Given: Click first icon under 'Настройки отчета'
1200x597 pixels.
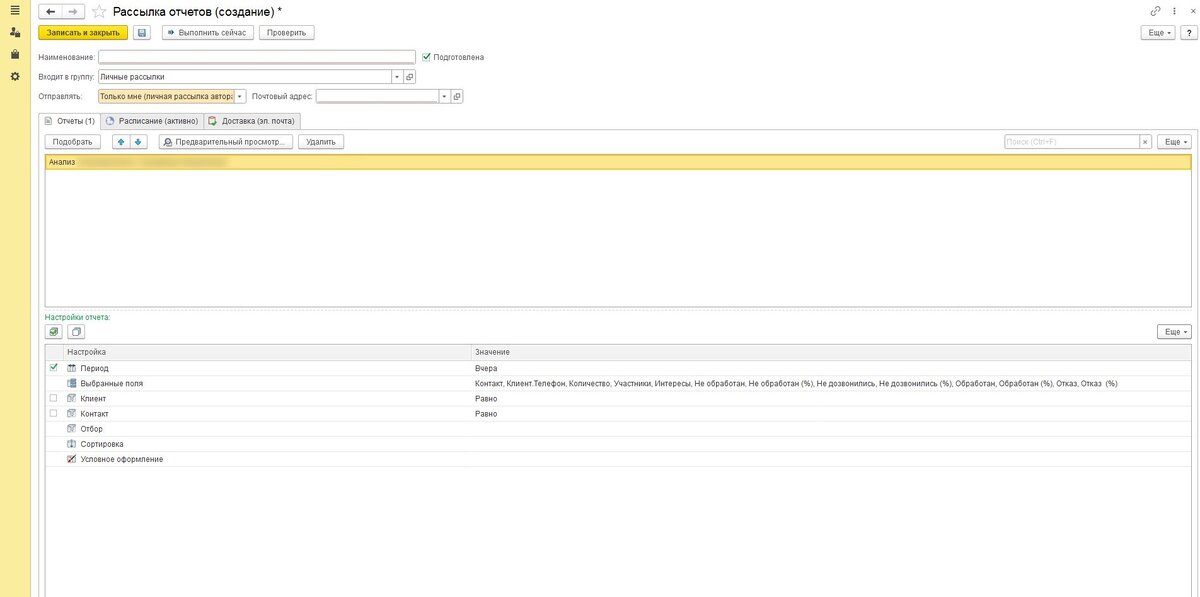Looking at the screenshot, I should (54, 332).
